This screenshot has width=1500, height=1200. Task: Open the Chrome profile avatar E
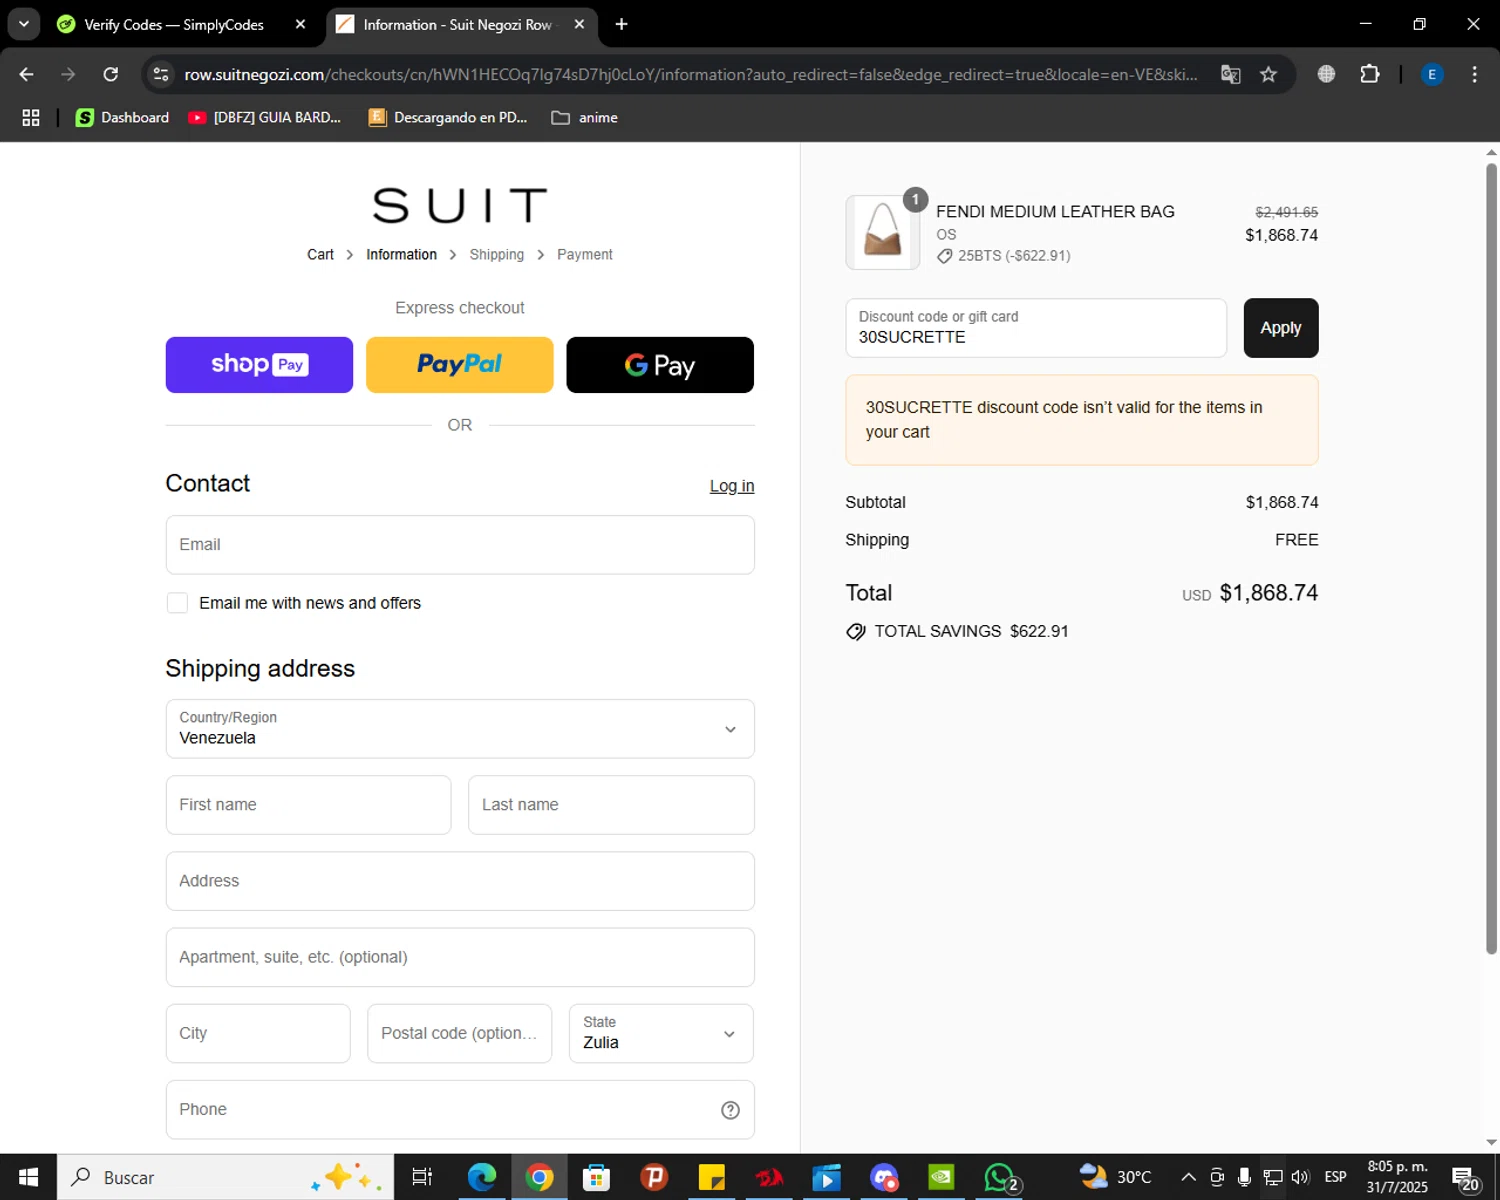pyautogui.click(x=1432, y=74)
